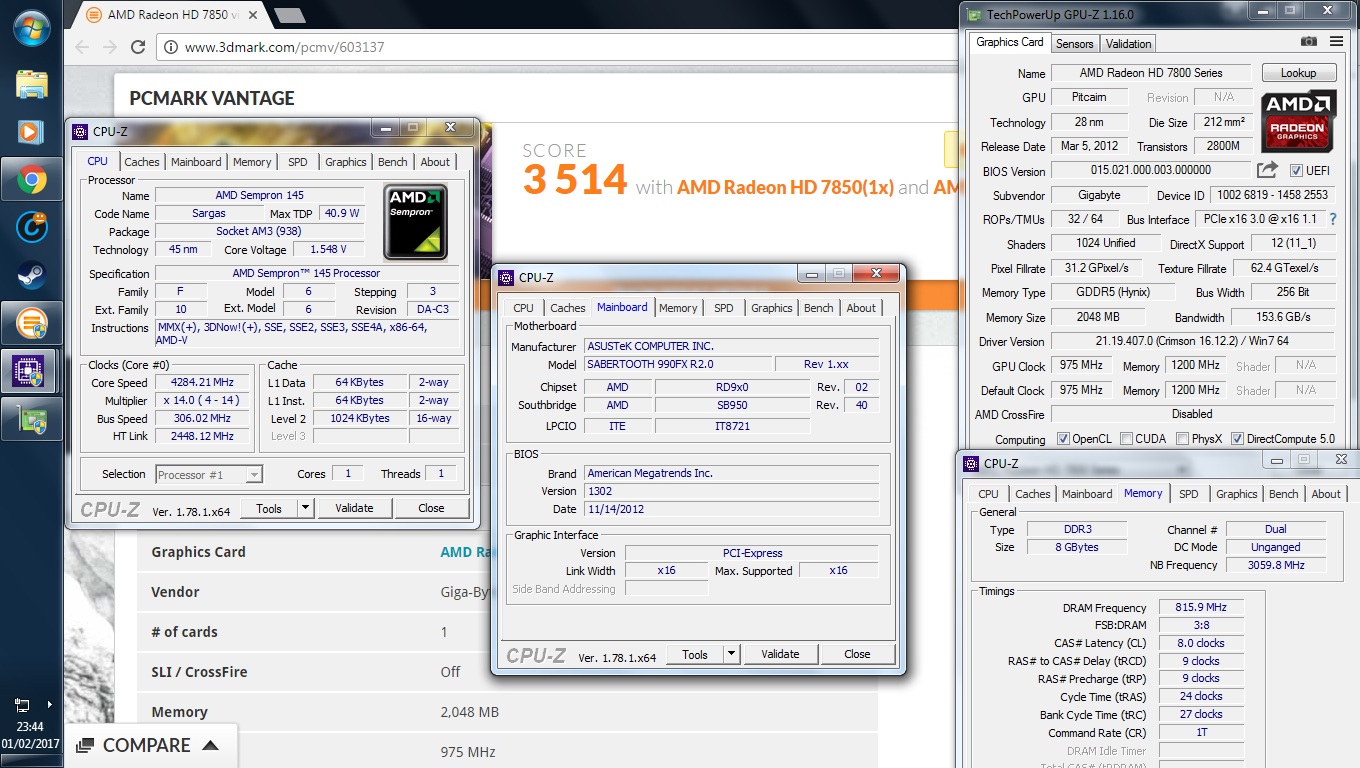Click the AMD Radeon Graphics logo
Viewport: 1360px width, 768px height.
1298,121
